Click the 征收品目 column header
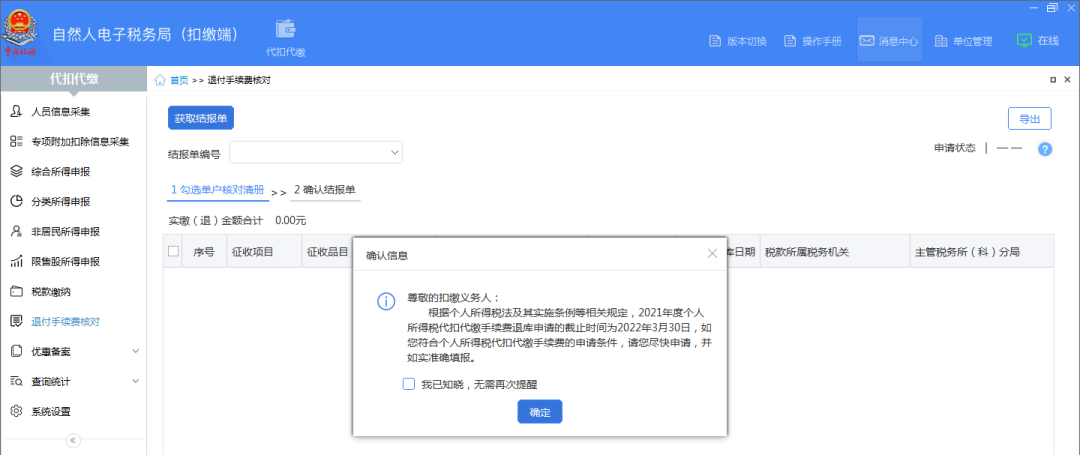The height and width of the screenshot is (455, 1080). tap(327, 252)
